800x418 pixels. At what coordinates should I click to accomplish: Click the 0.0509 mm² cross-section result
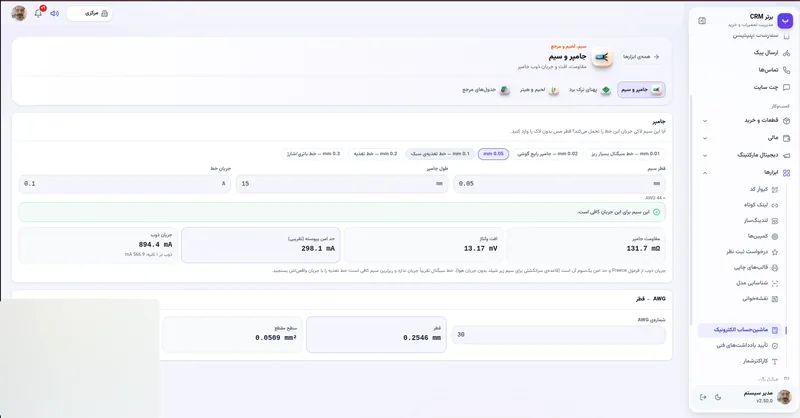coord(233,334)
